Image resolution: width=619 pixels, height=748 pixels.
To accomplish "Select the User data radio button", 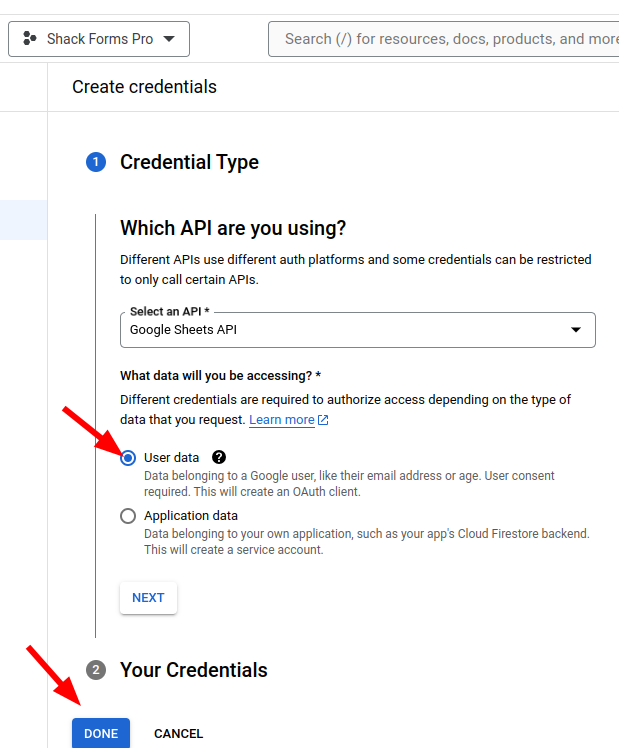I will (128, 458).
